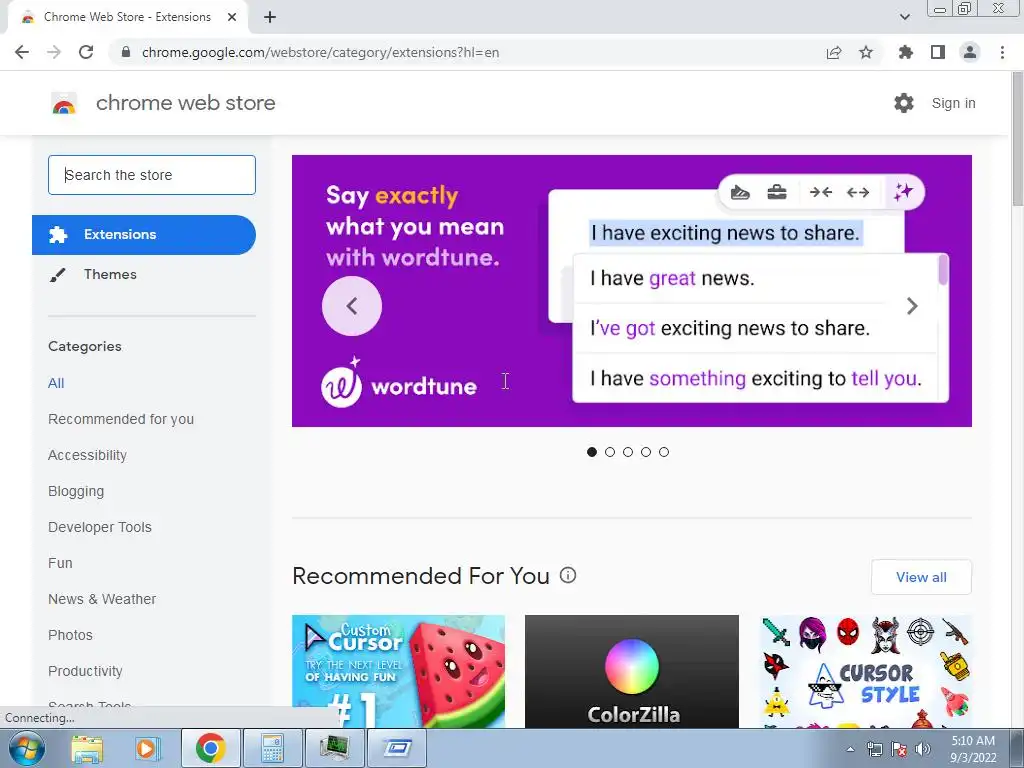This screenshot has height=768, width=1024.
Task: Open a new browser tab
Action: point(270,17)
